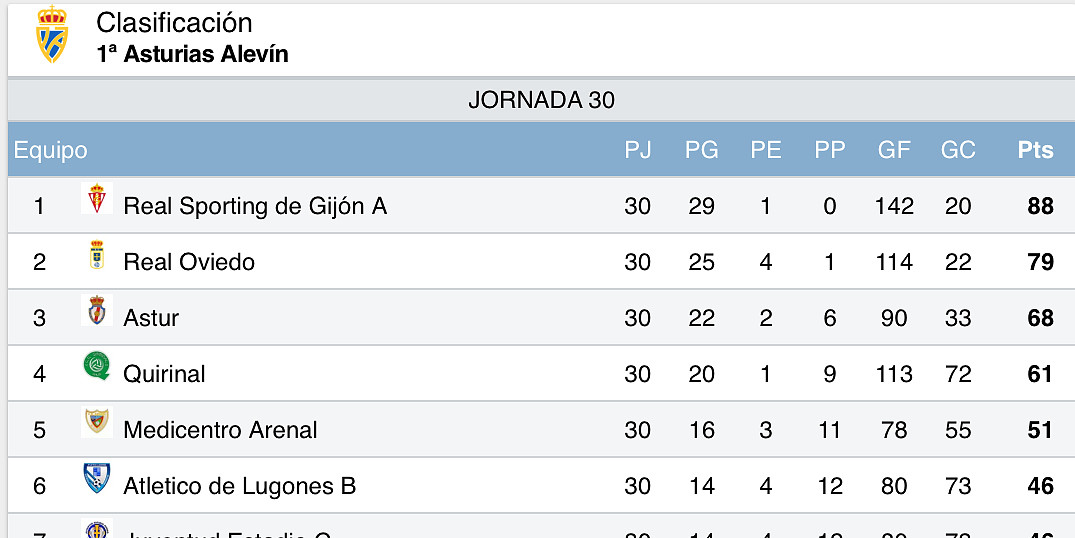The image size is (1075, 538).
Task: Click the Equipo column header
Action: (x=51, y=151)
